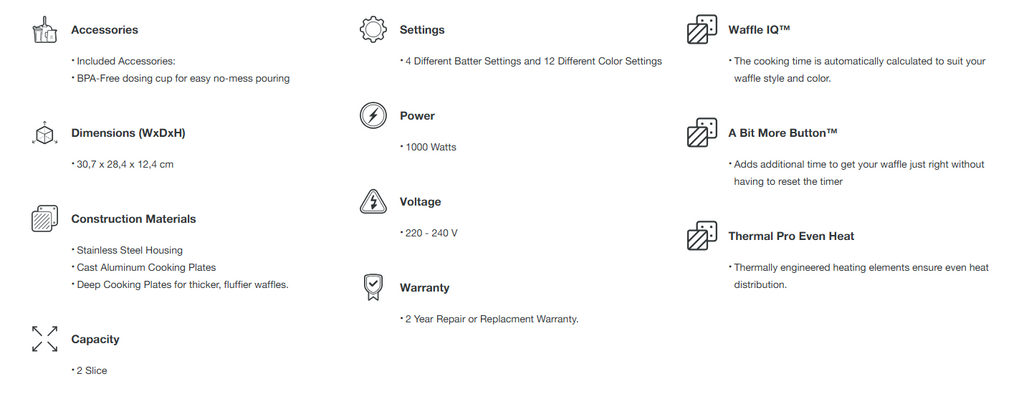Click the Stainless Steel Housing bullet
Viewport: 1024px width, 394px height.
point(130,250)
